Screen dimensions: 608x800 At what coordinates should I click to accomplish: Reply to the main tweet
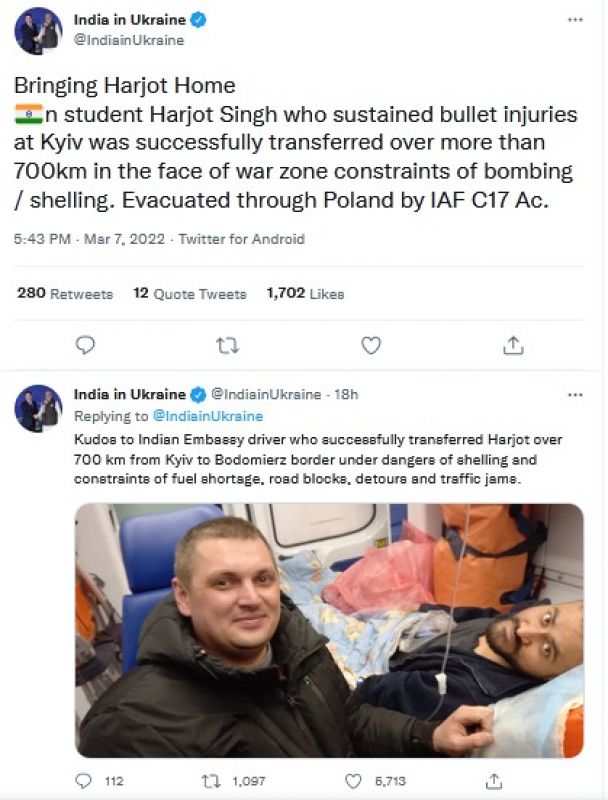coord(86,345)
